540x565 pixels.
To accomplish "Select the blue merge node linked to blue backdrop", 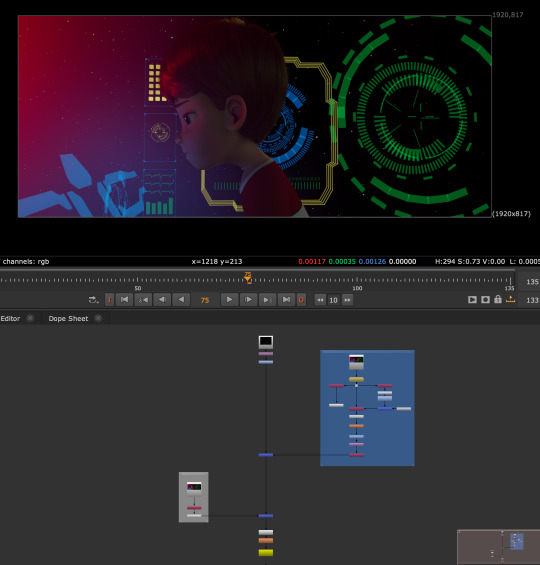I will [266, 455].
